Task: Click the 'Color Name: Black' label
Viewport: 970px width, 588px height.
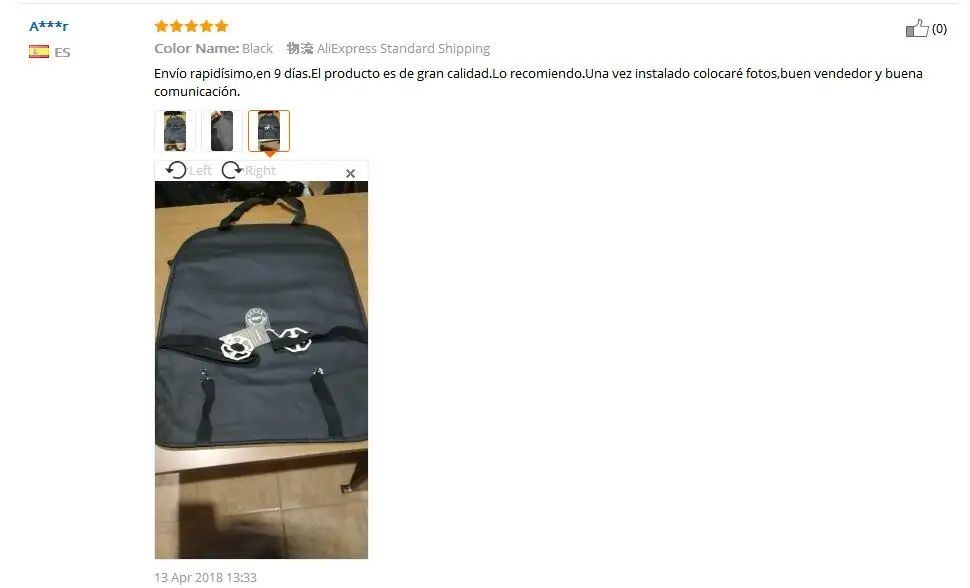Action: point(213,48)
